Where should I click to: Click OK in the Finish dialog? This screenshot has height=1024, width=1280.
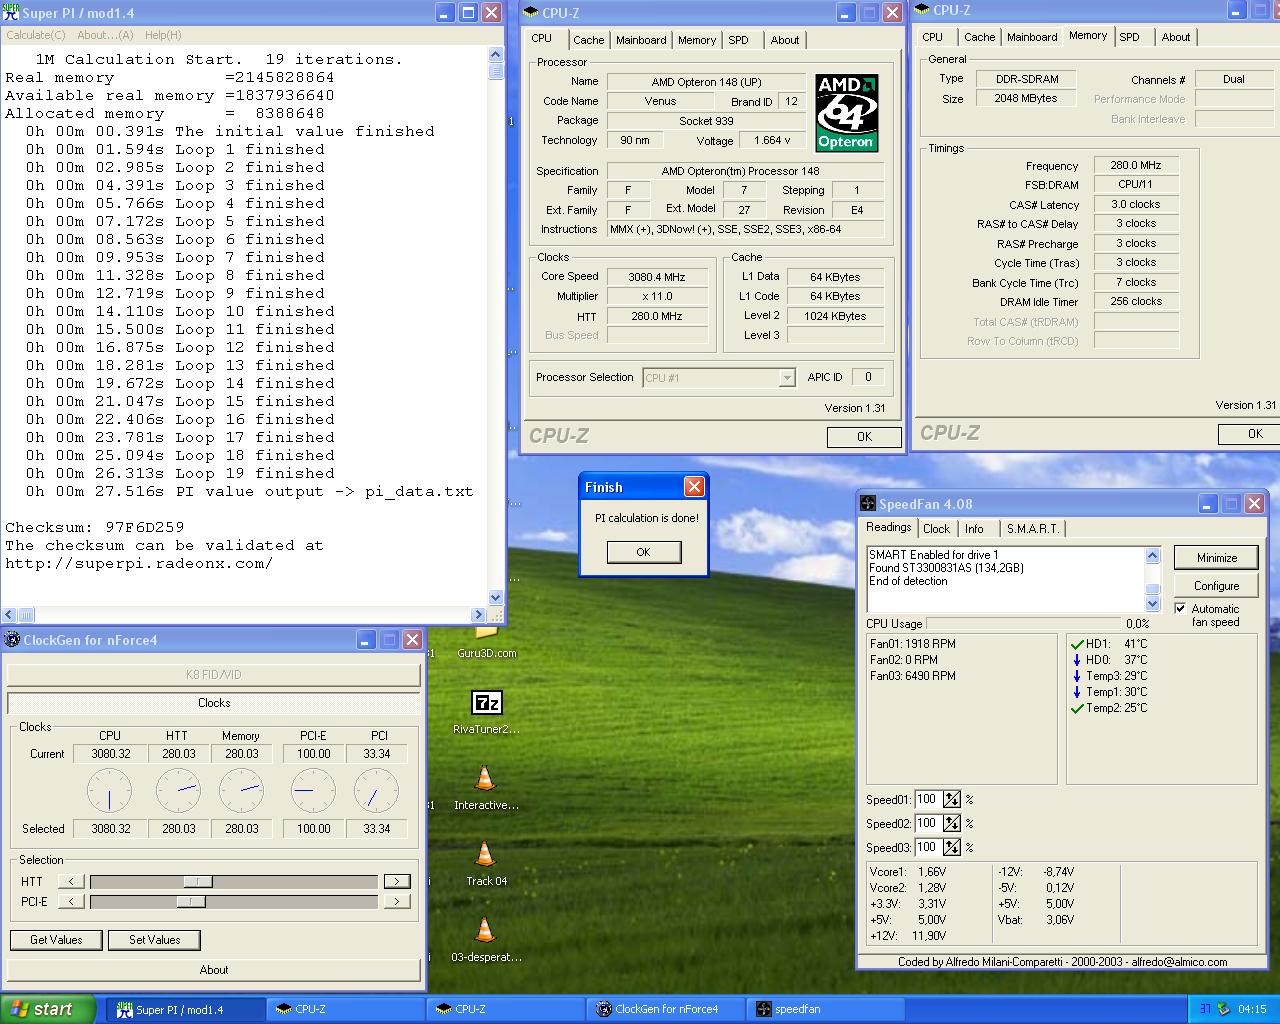(644, 552)
